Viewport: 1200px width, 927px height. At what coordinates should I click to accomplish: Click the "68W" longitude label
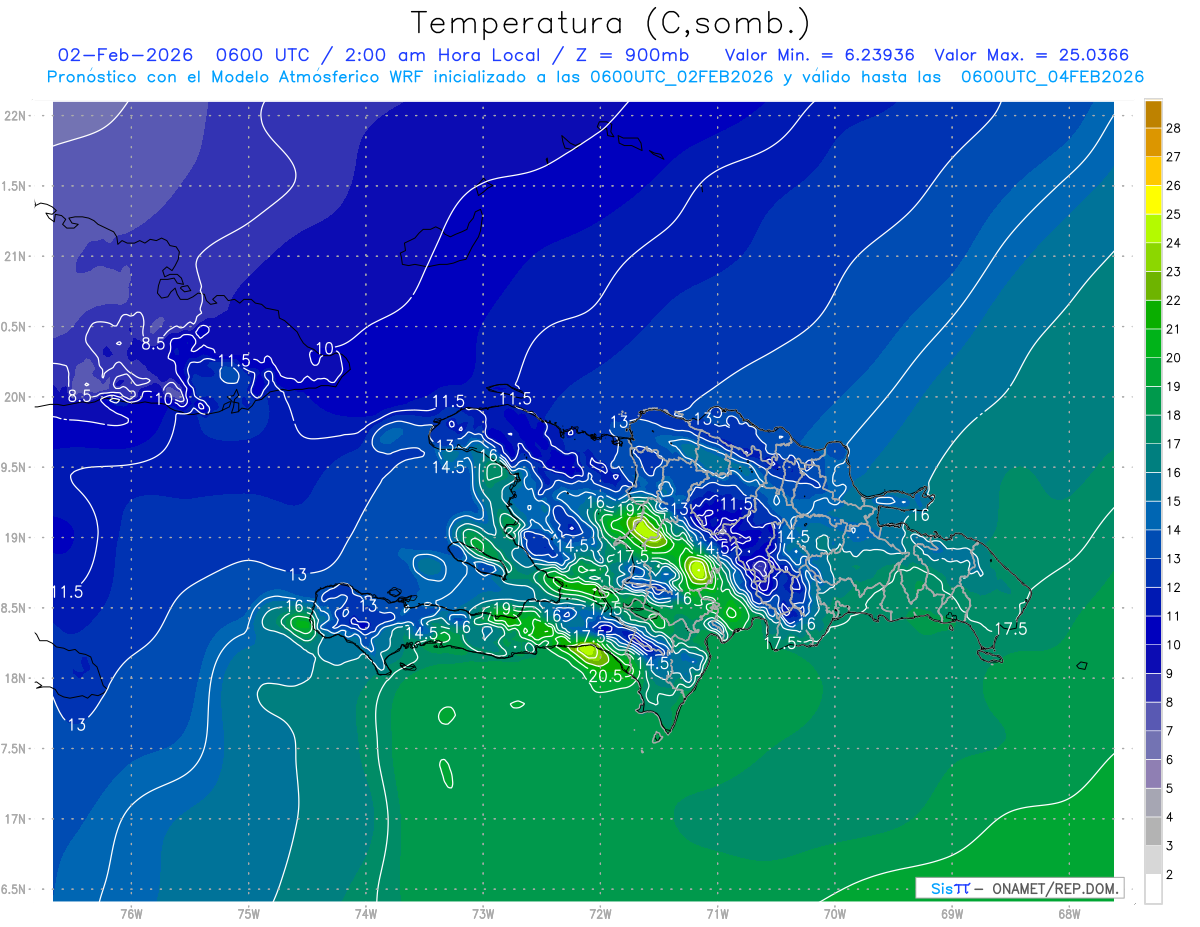pos(1069,913)
